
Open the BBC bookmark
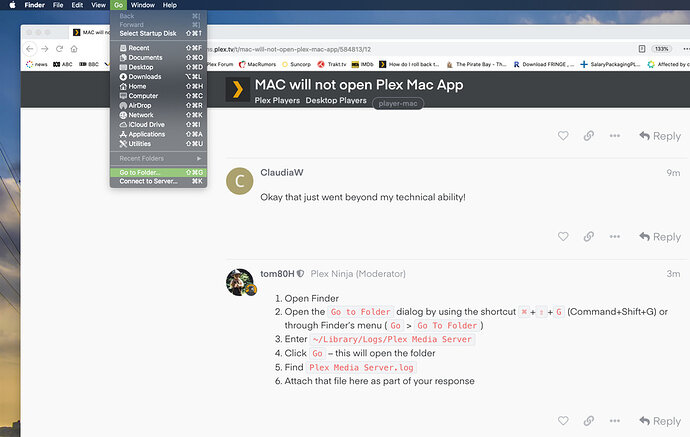coord(88,64)
